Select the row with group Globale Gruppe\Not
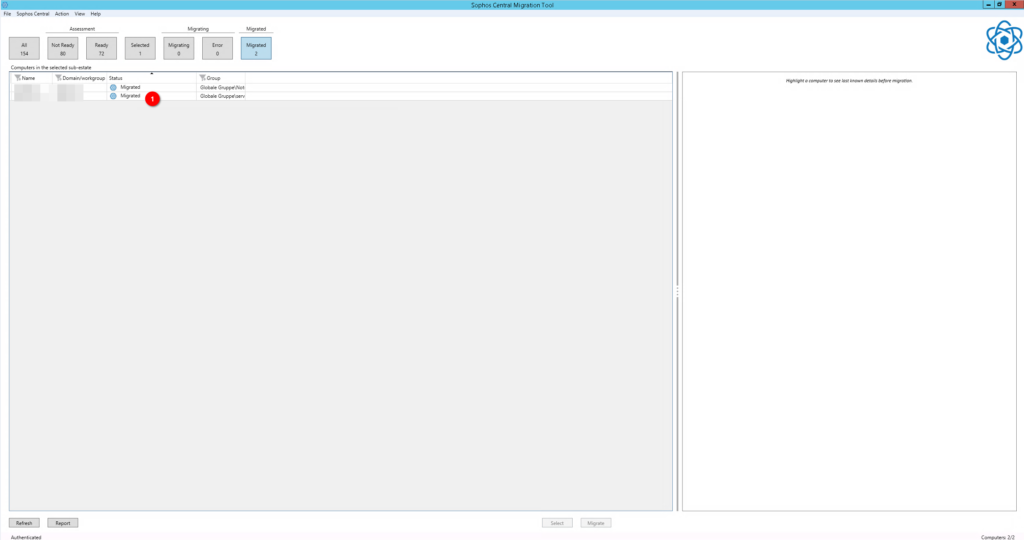This screenshot has height=540, width=1024. point(340,87)
